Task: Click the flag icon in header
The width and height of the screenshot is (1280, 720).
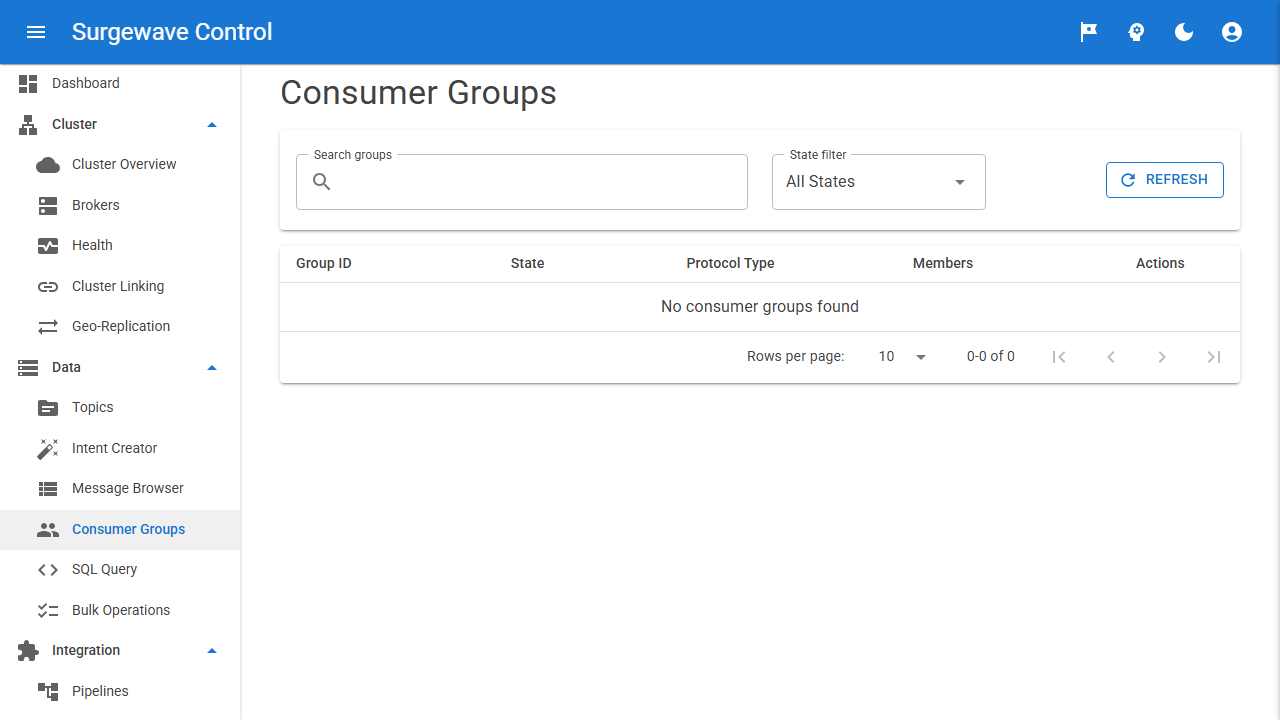Action: [x=1088, y=32]
